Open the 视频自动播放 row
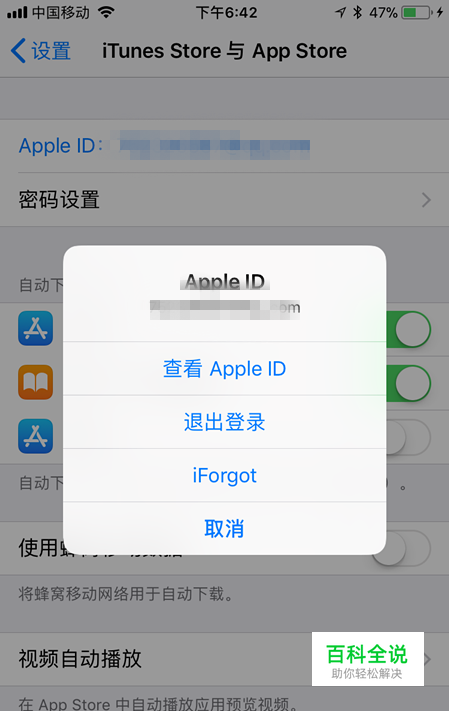The width and height of the screenshot is (449, 711). 224,659
